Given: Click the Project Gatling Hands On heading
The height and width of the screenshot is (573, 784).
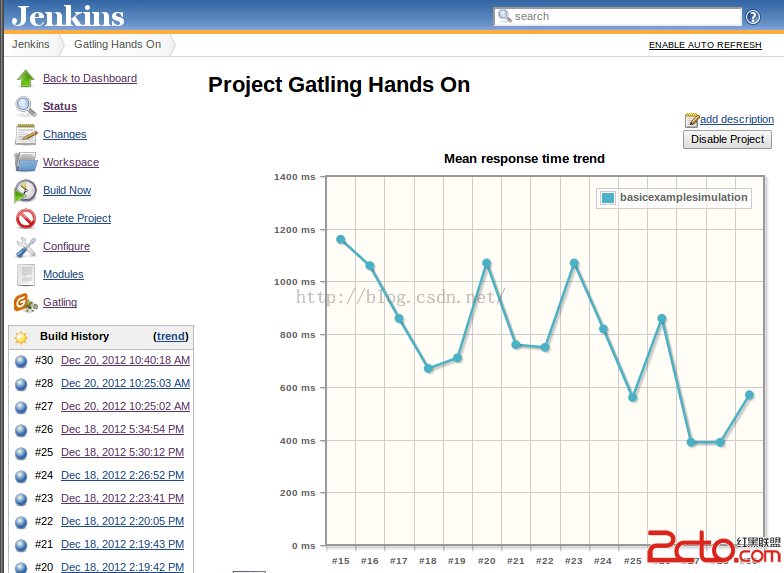Looking at the screenshot, I should click(x=339, y=85).
